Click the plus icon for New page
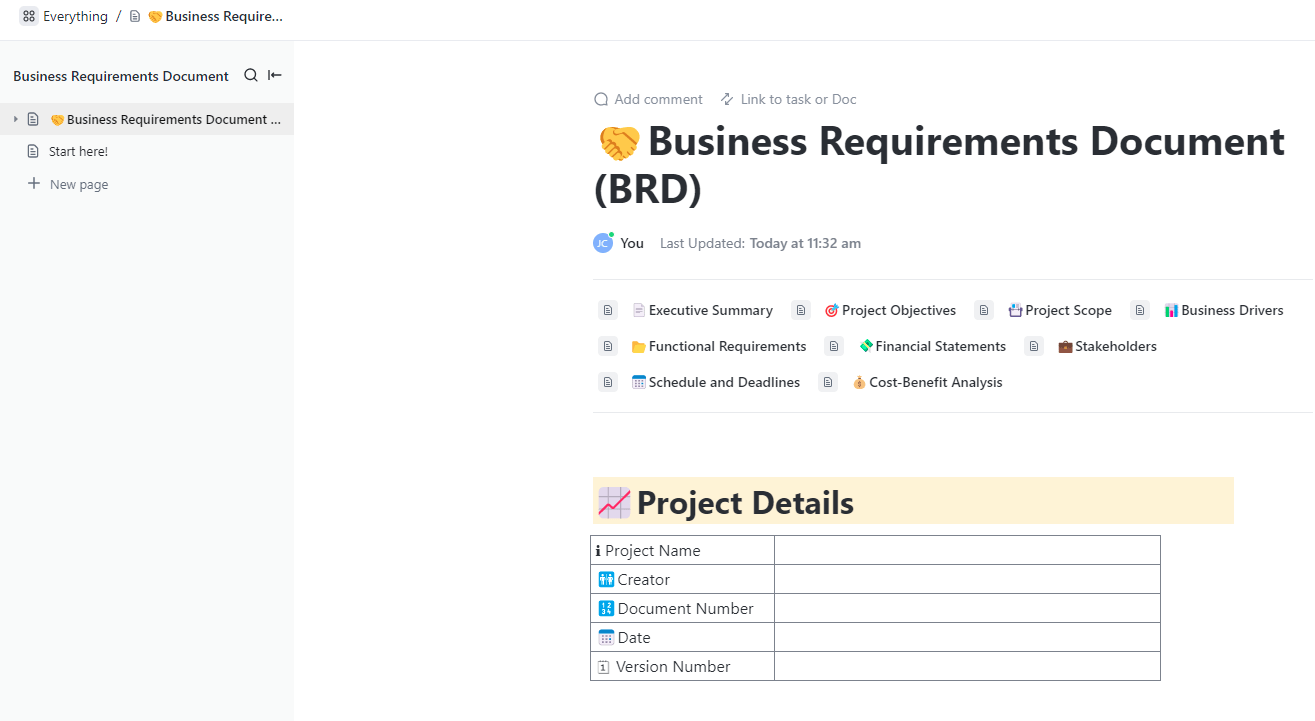 (34, 184)
